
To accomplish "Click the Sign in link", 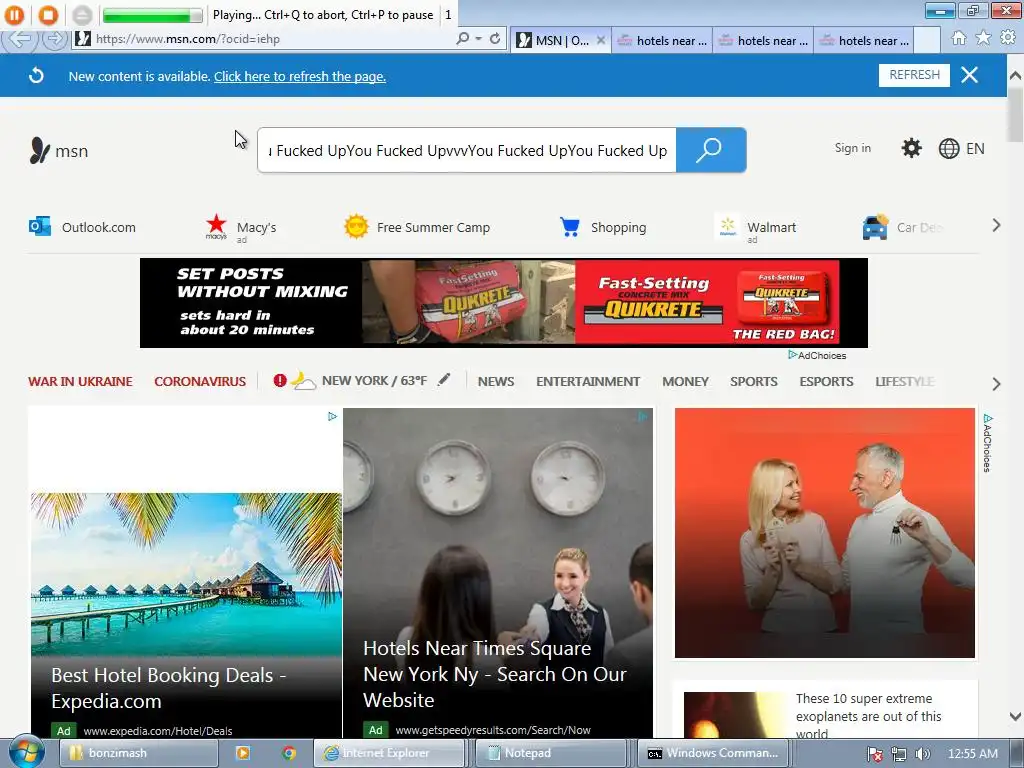I will tap(852, 148).
